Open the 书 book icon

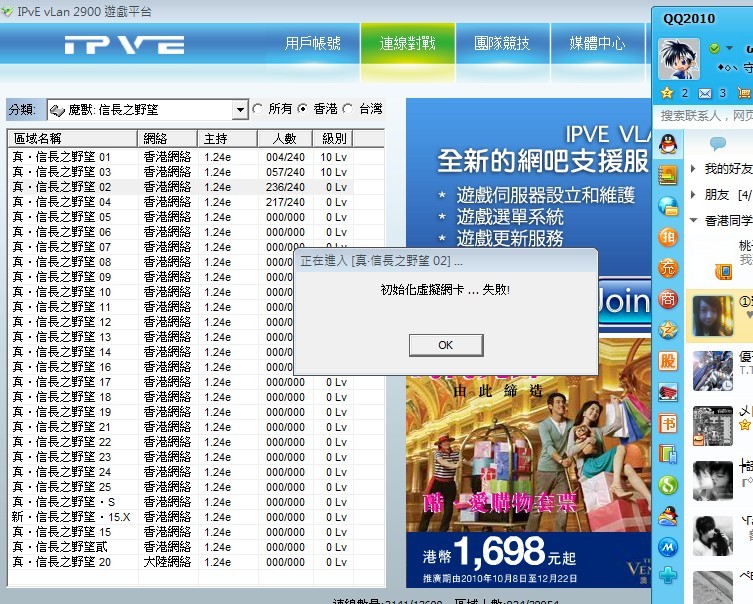coord(668,423)
